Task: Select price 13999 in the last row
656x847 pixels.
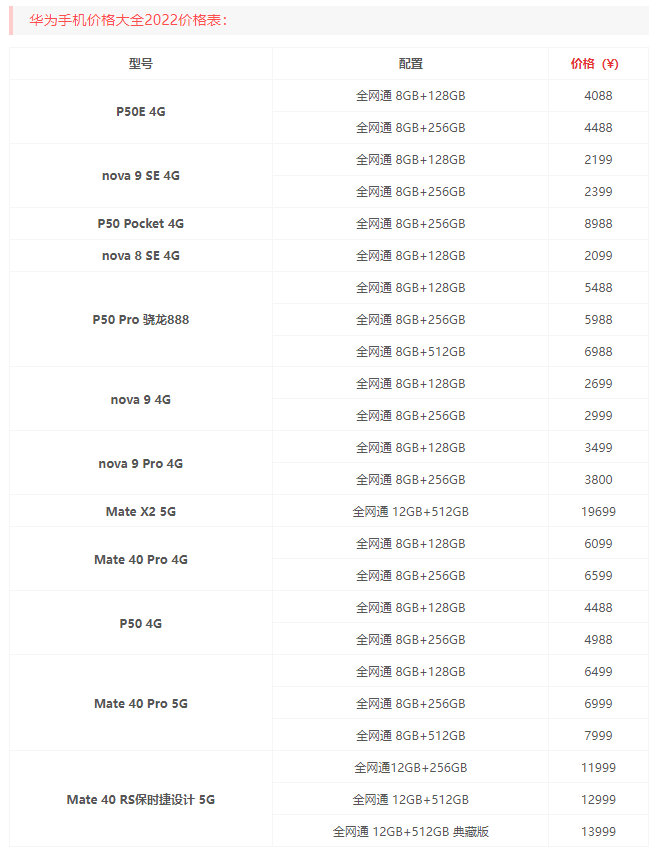Action: pyautogui.click(x=598, y=832)
